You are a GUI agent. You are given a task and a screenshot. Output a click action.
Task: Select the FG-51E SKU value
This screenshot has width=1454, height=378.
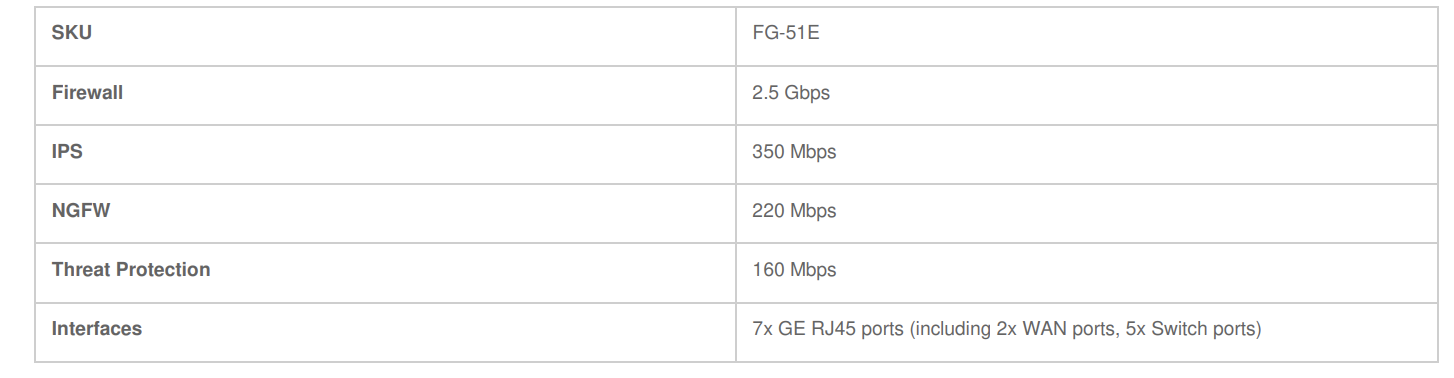(787, 33)
